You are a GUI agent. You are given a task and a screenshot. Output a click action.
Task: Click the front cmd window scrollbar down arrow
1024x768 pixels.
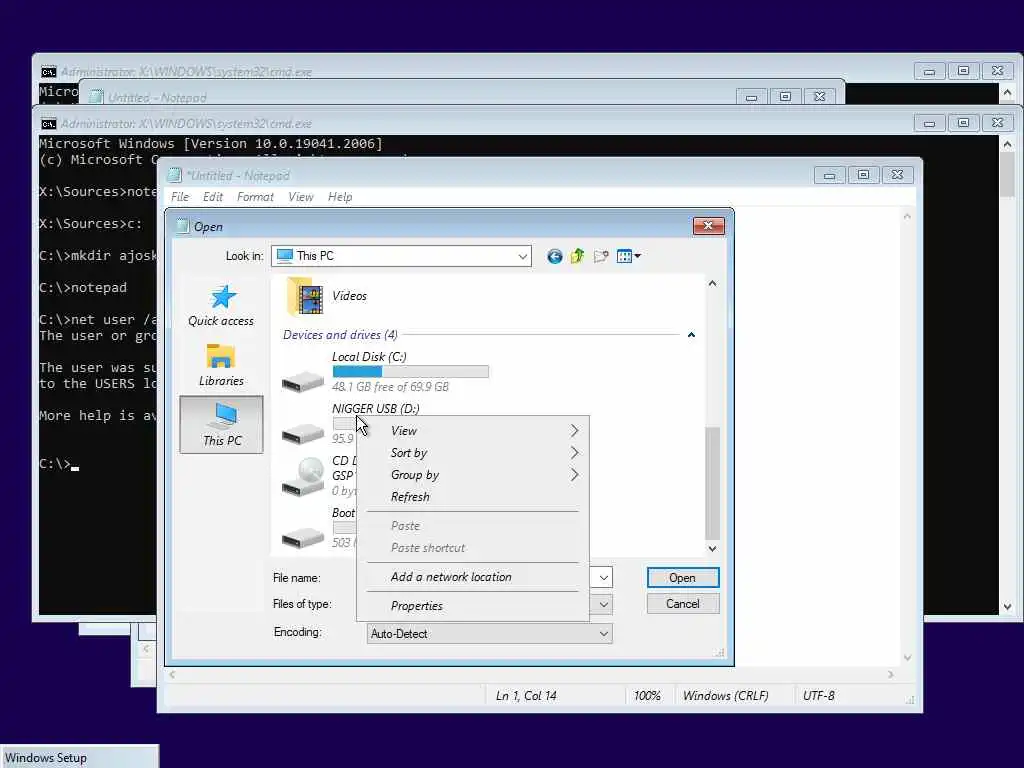1008,607
